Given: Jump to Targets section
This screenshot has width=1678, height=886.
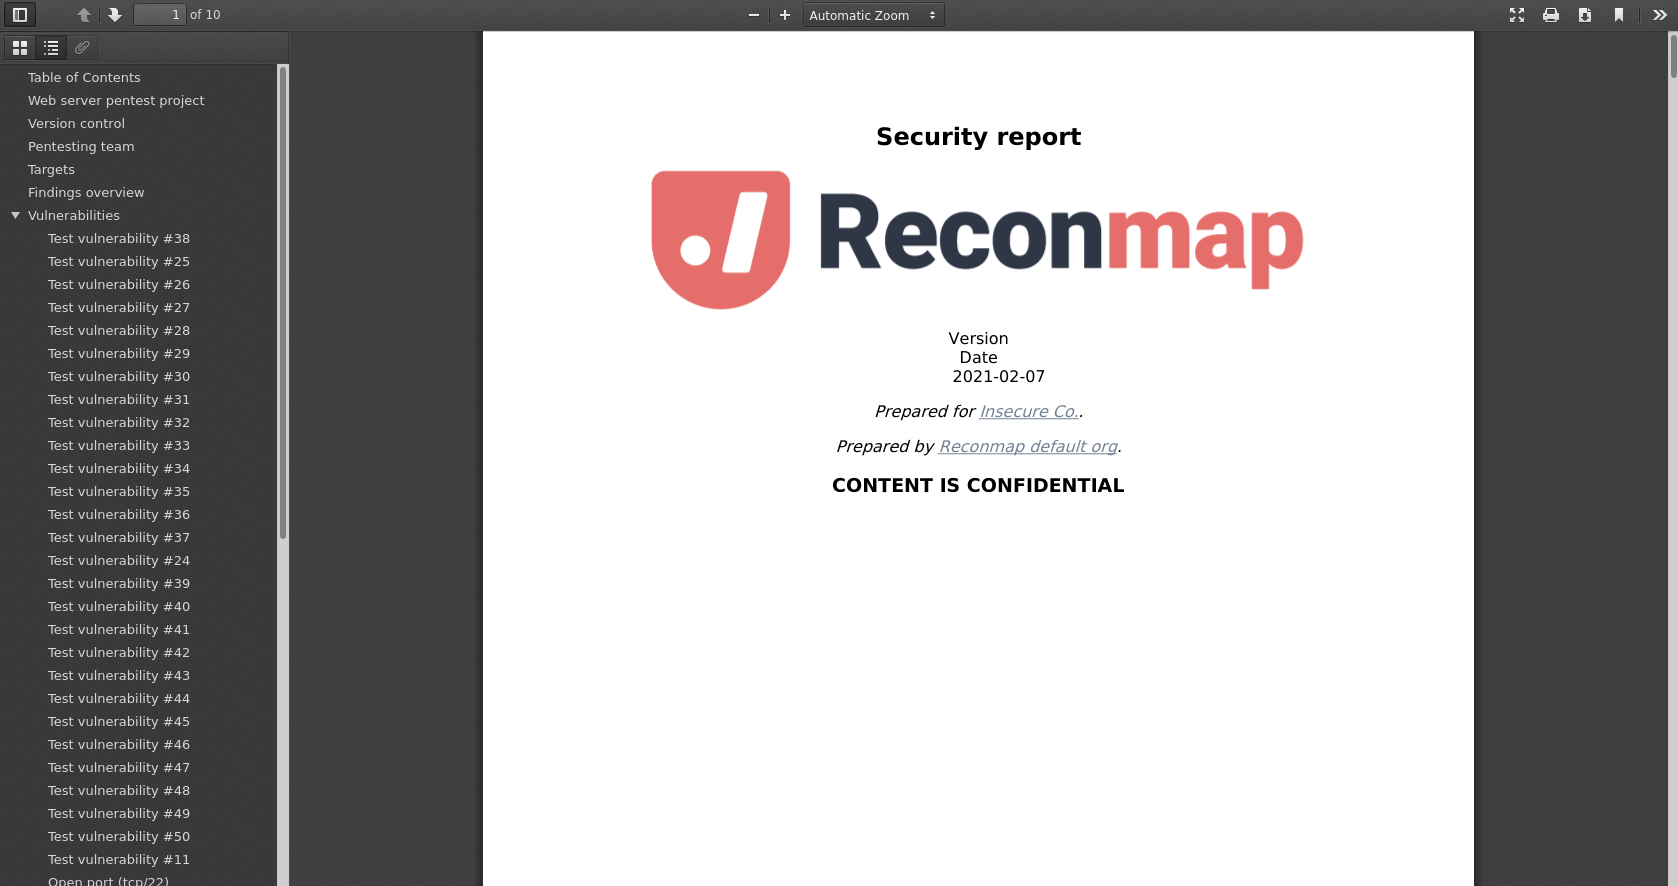Looking at the screenshot, I should coord(51,169).
